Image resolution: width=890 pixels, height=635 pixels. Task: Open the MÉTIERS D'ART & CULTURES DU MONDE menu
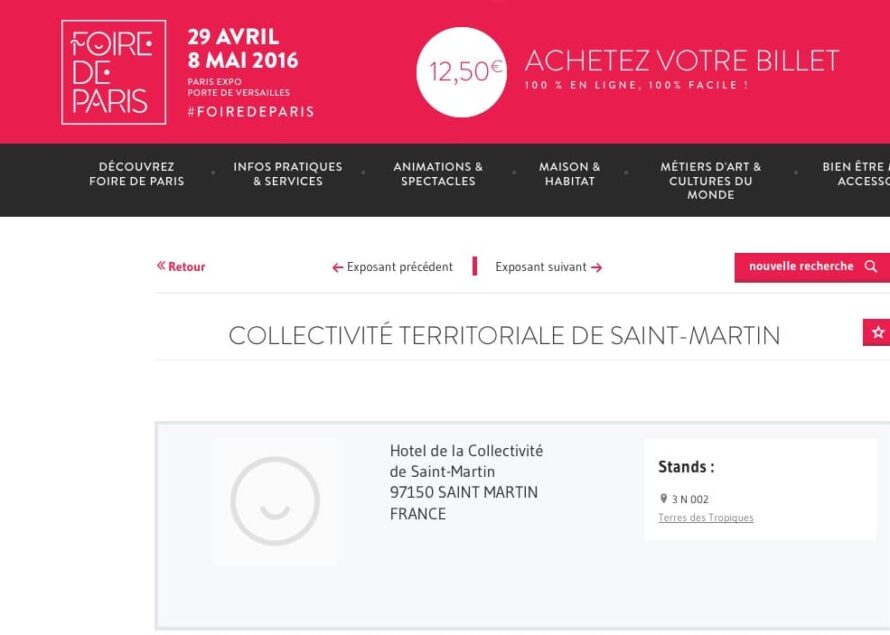click(710, 180)
